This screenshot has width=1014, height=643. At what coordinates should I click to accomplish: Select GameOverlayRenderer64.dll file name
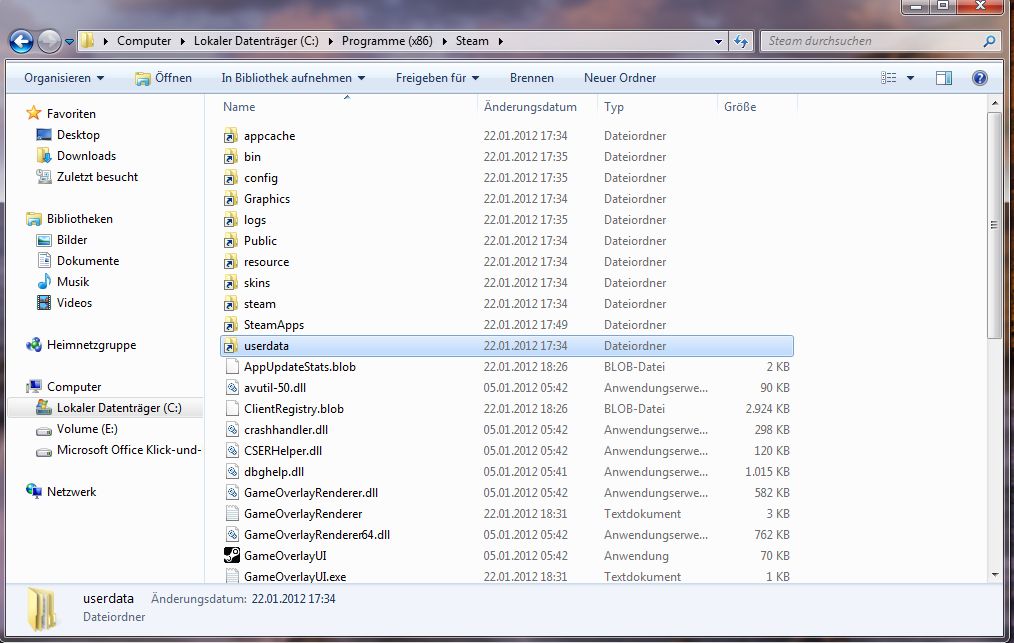(317, 535)
